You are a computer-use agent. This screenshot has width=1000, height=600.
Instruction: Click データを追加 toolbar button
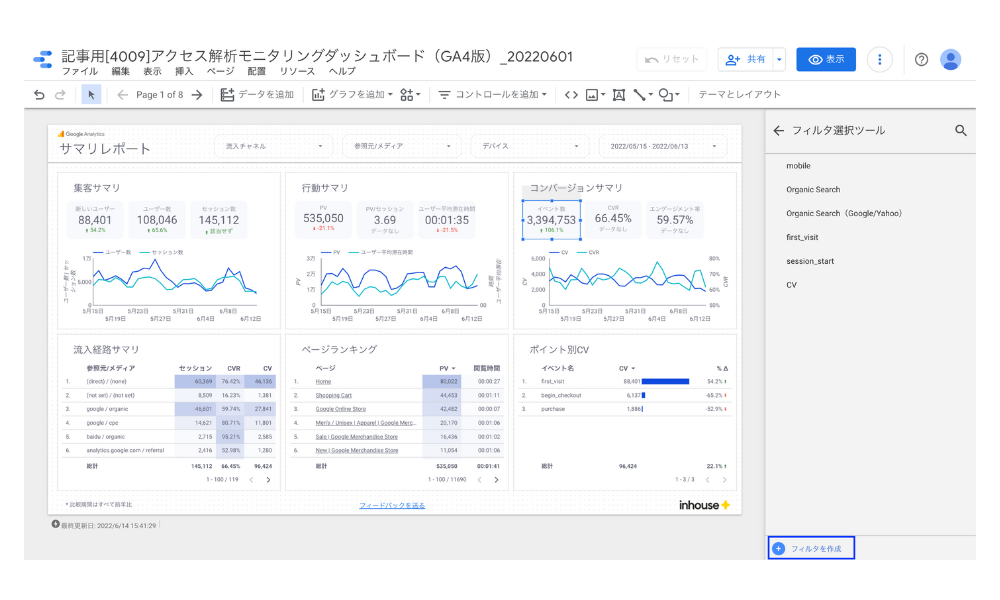[x=257, y=94]
